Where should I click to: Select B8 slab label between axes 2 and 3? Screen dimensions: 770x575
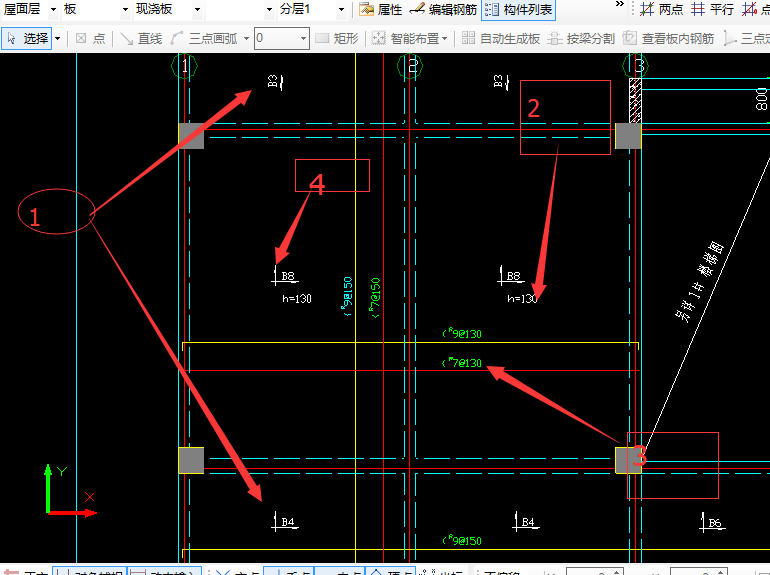[x=511, y=275]
